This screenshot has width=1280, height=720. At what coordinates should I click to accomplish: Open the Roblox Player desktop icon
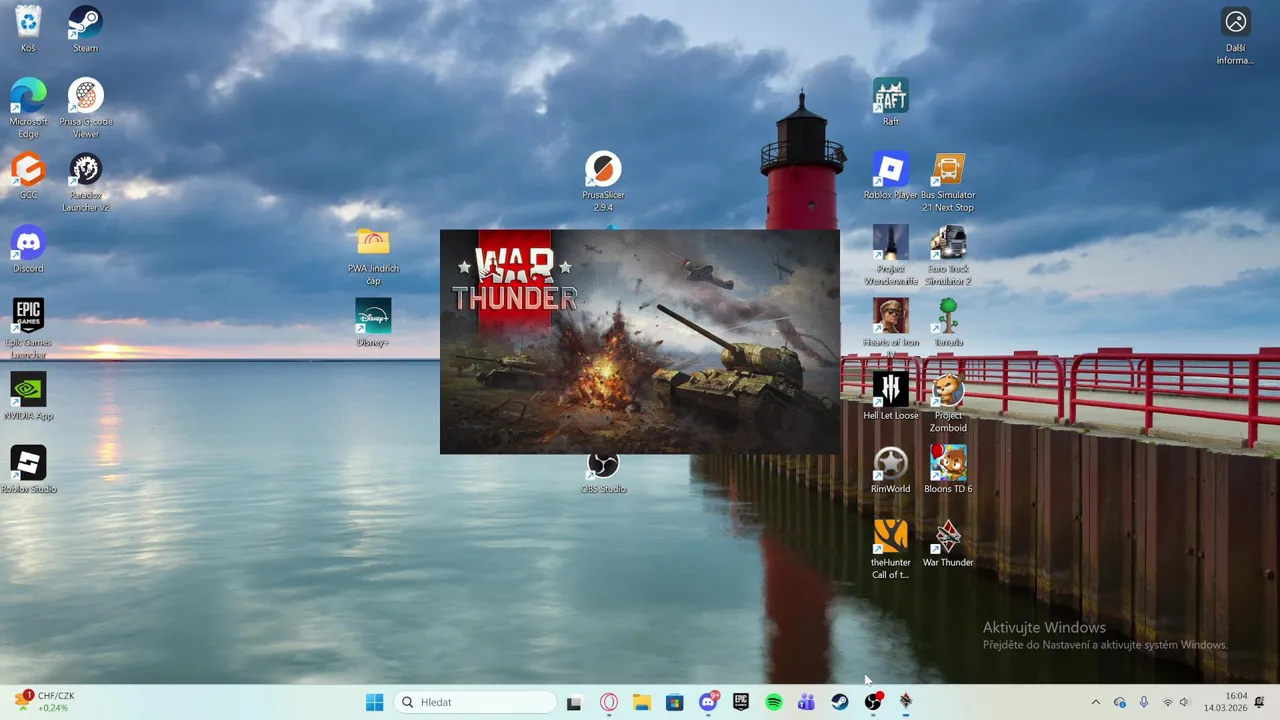pyautogui.click(x=890, y=175)
